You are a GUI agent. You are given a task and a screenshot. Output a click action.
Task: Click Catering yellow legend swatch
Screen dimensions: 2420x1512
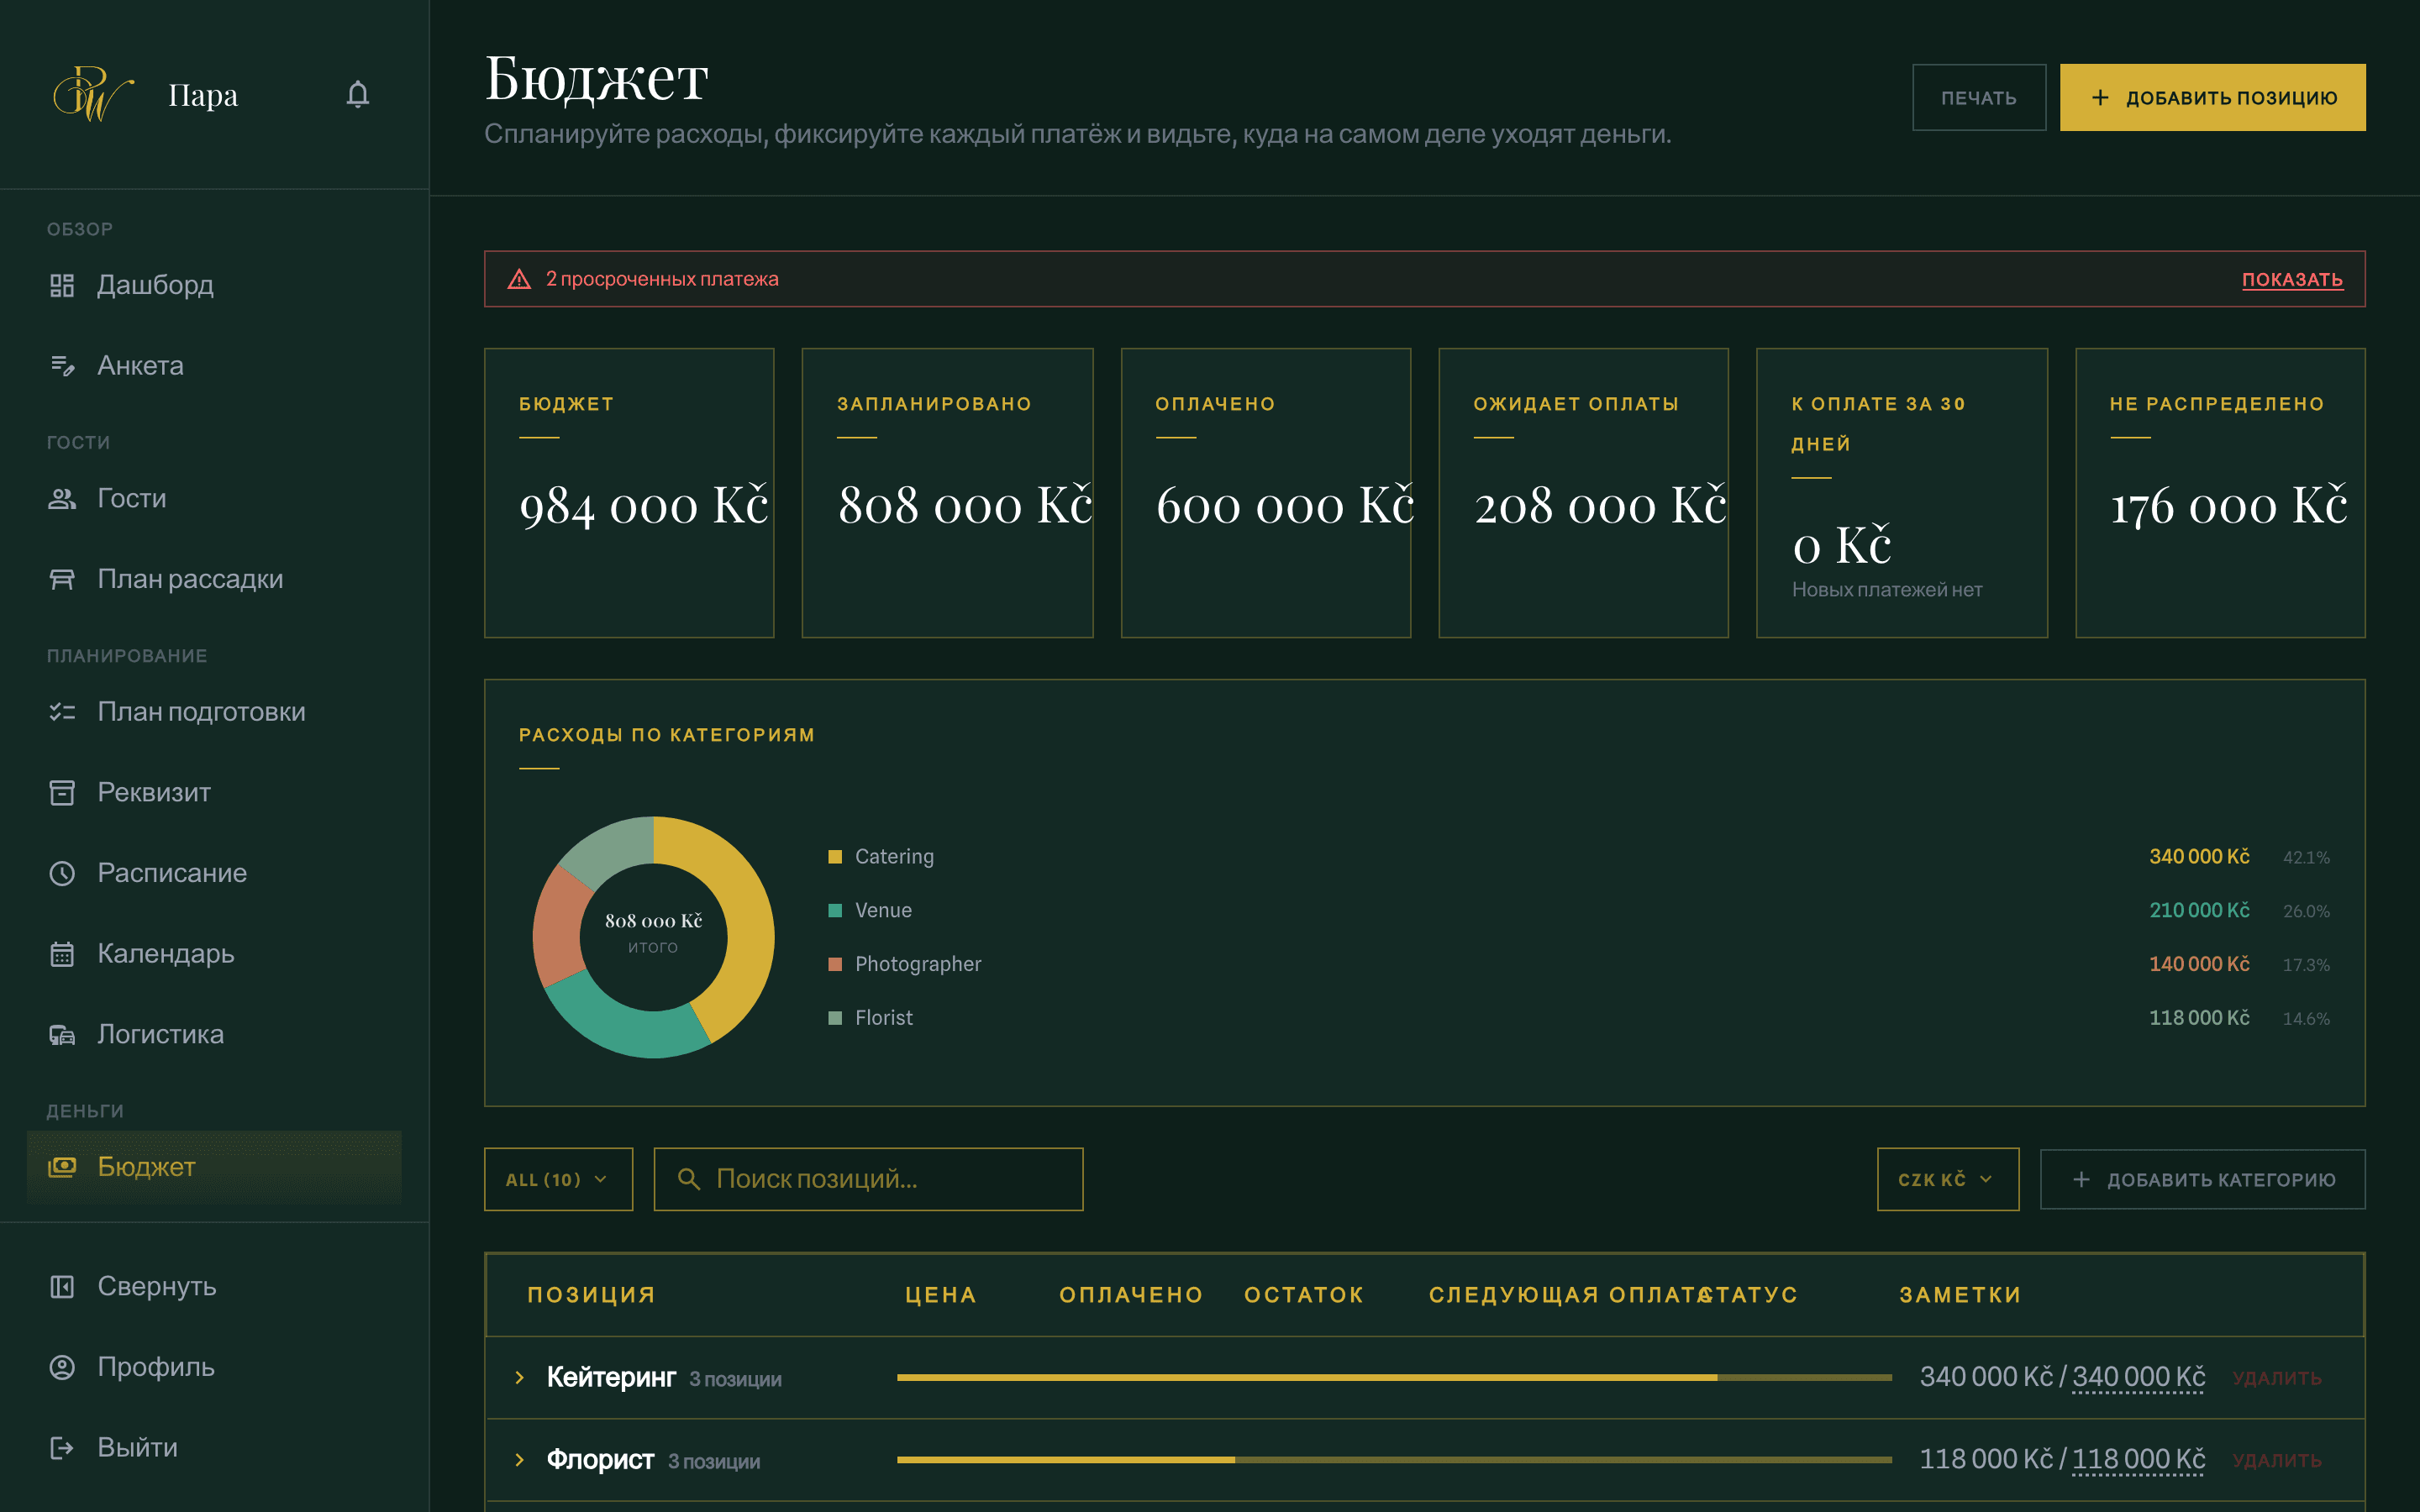(x=835, y=857)
